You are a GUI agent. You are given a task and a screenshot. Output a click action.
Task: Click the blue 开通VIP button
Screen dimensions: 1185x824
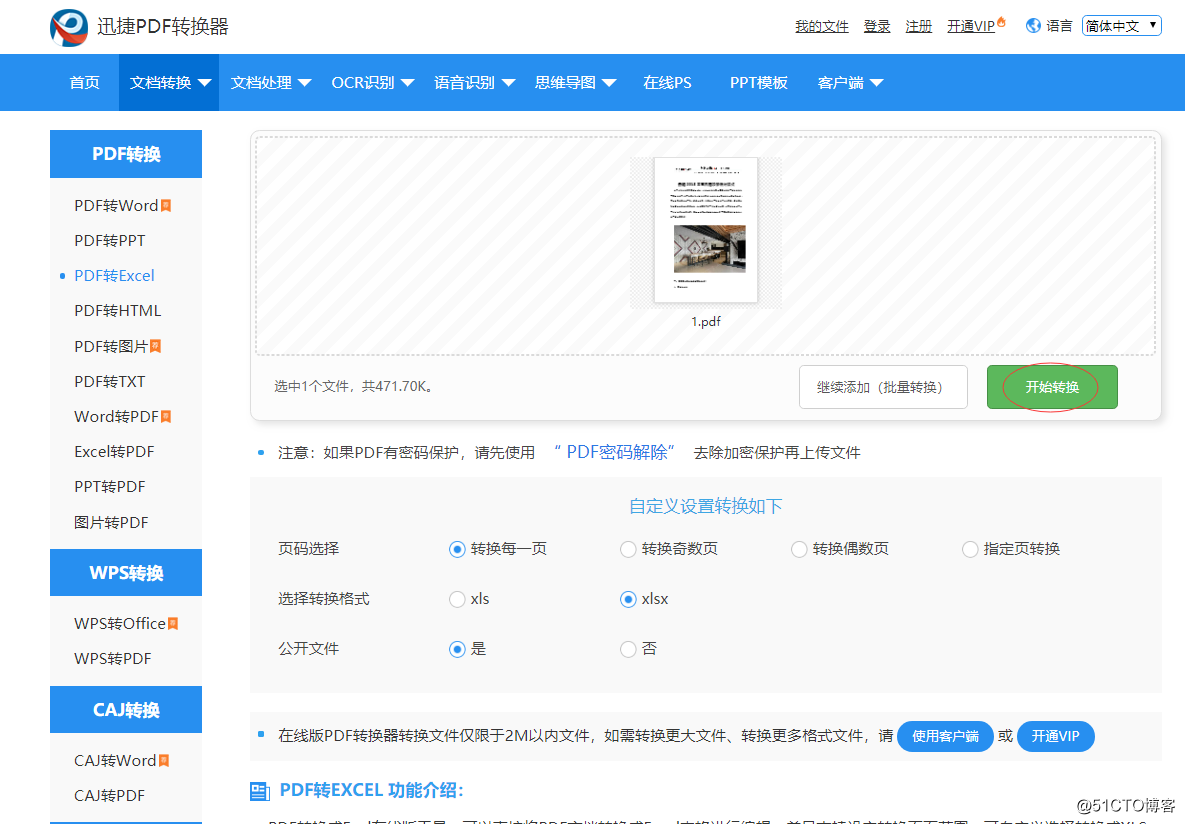tap(1055, 736)
